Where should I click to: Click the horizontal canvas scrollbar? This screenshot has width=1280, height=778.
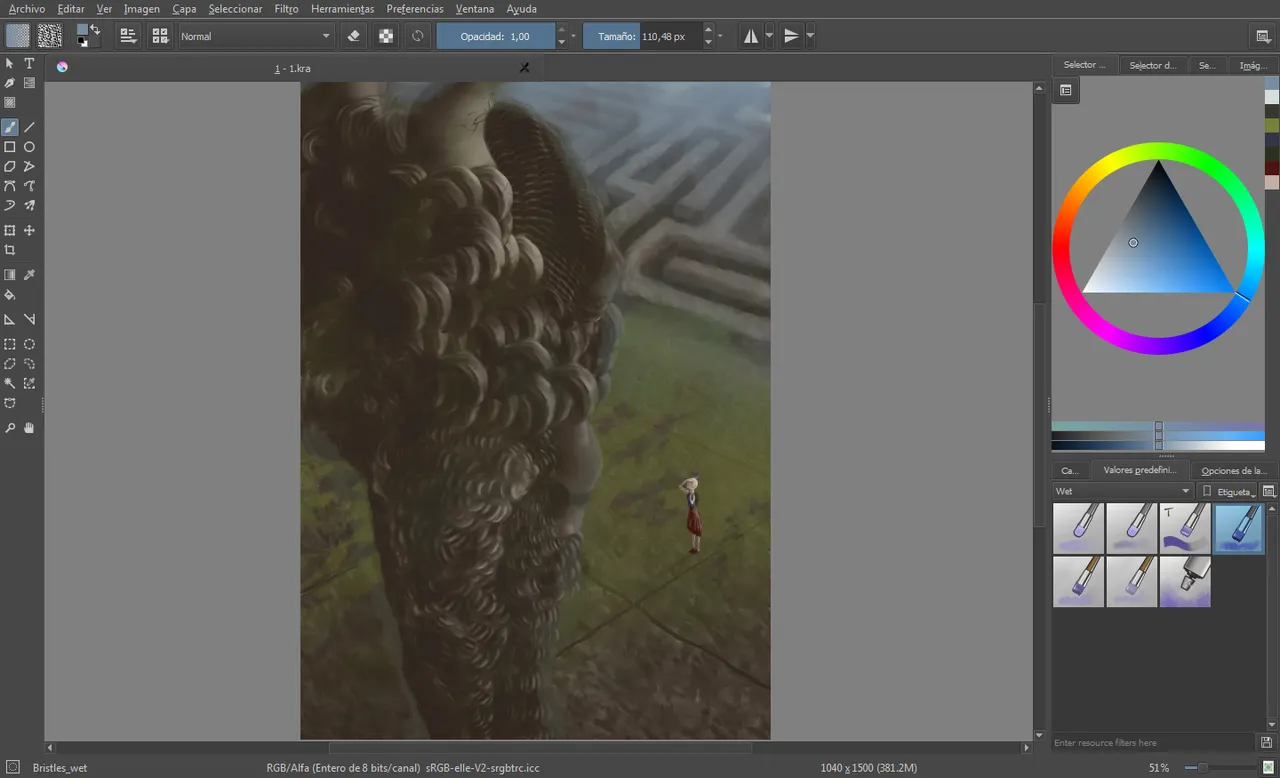[x=540, y=747]
